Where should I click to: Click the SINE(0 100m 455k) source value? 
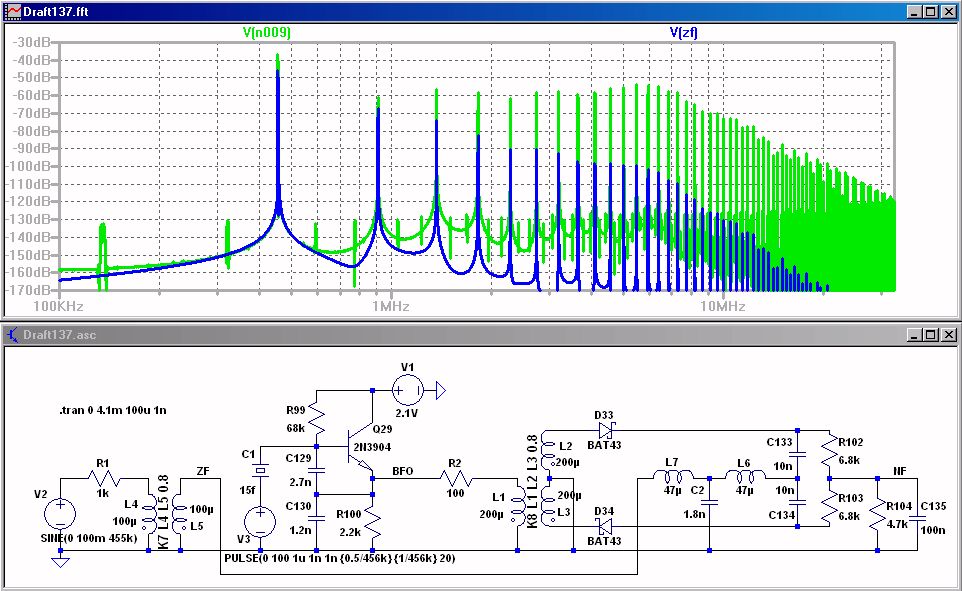89,538
